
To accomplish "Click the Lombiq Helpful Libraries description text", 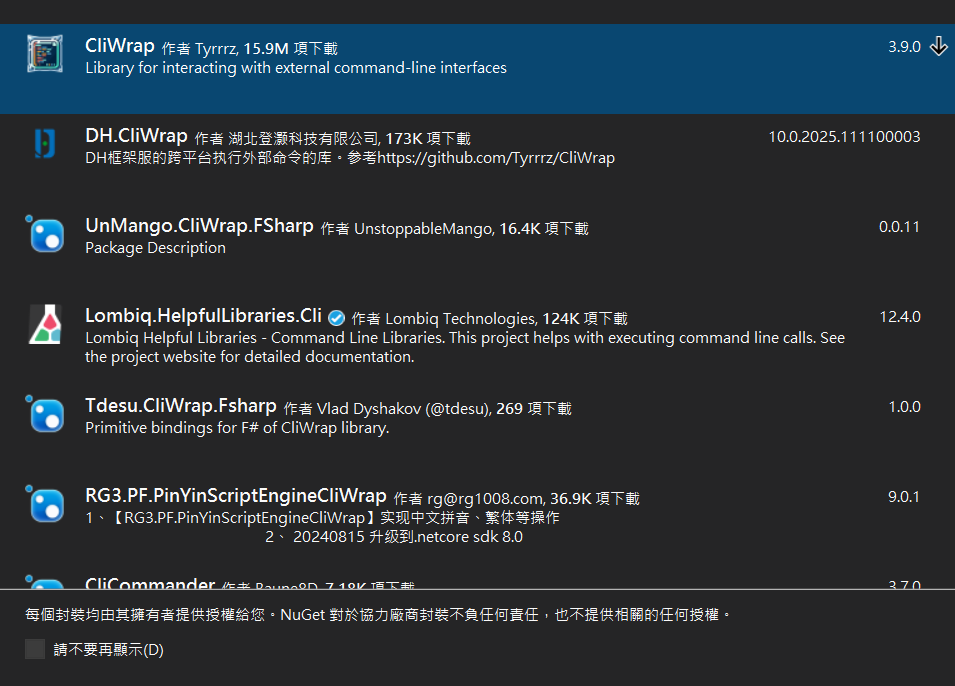I will pyautogui.click(x=465, y=347).
